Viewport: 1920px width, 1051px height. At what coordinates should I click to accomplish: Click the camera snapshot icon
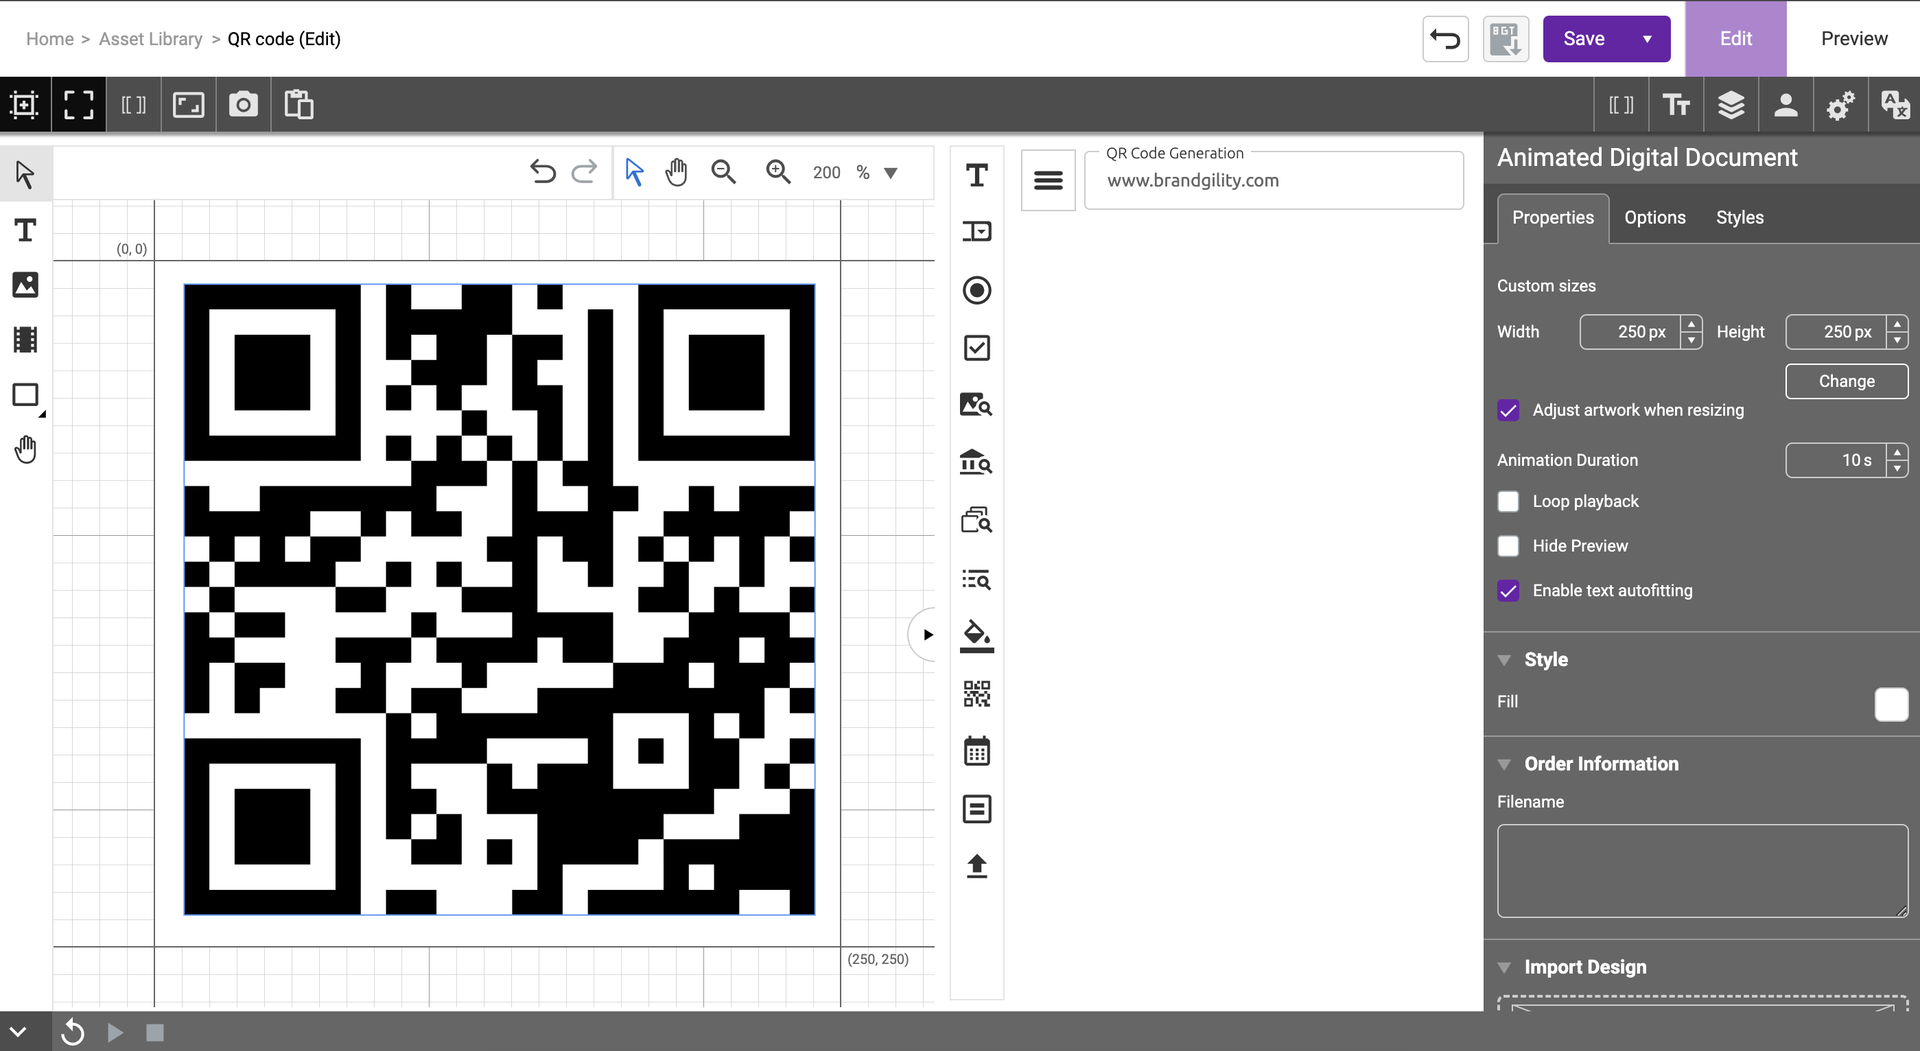[243, 105]
